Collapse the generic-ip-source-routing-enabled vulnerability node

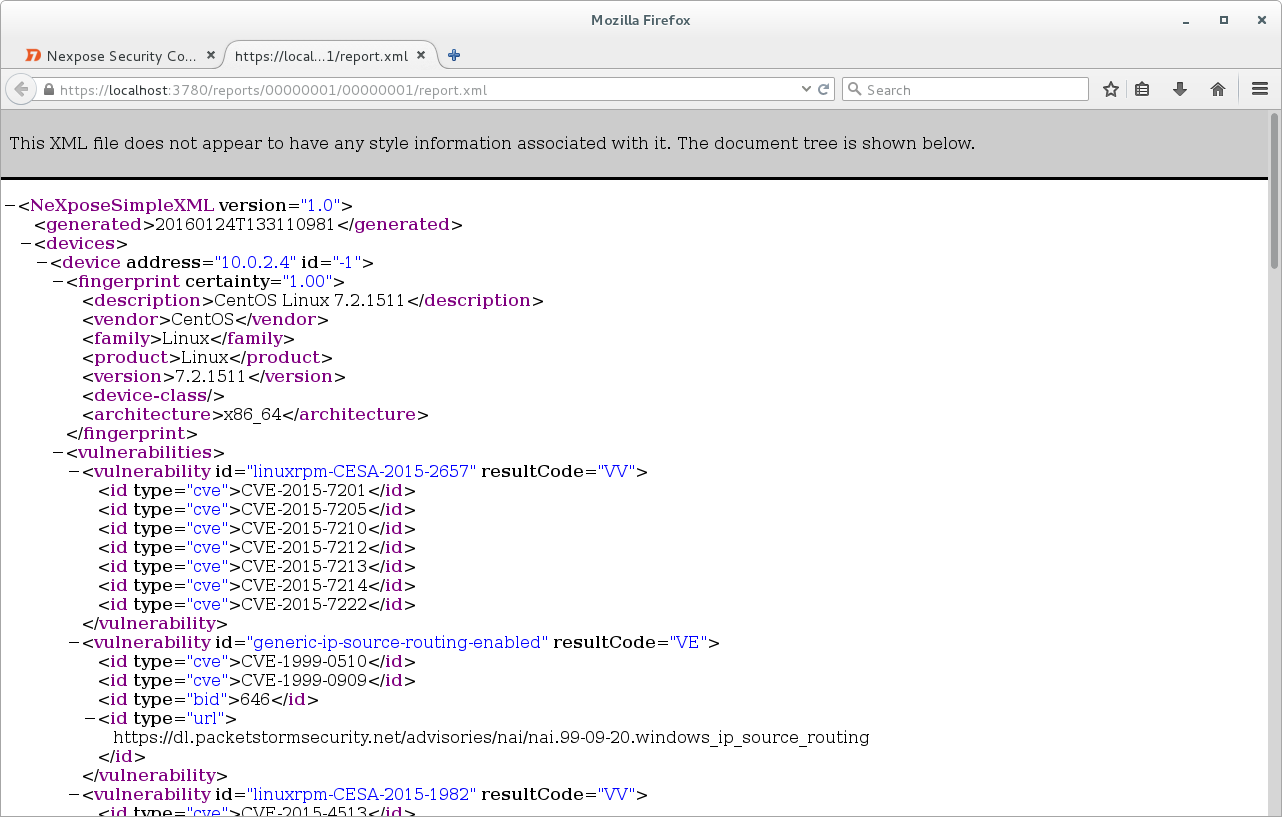74,643
